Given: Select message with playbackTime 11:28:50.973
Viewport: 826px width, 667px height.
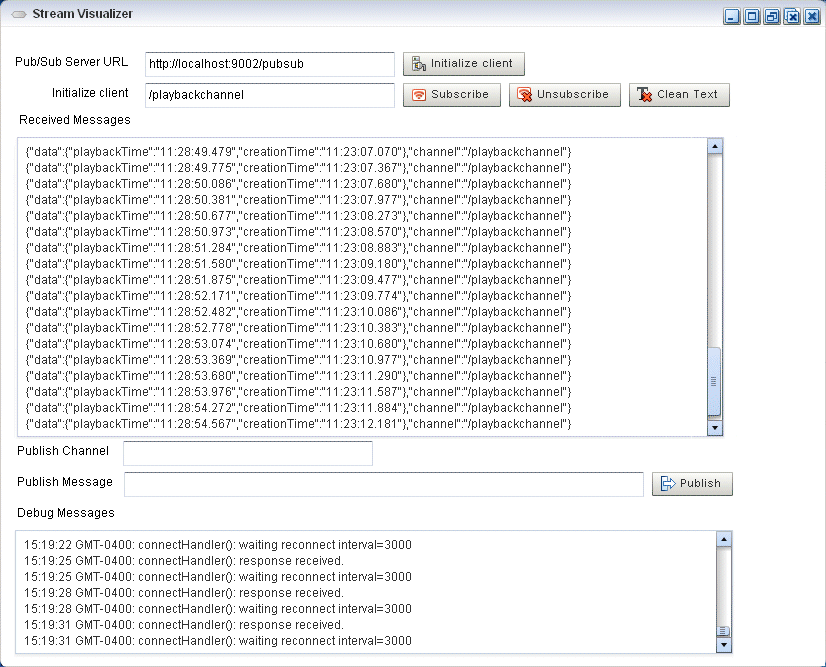Looking at the screenshot, I should click(x=298, y=232).
